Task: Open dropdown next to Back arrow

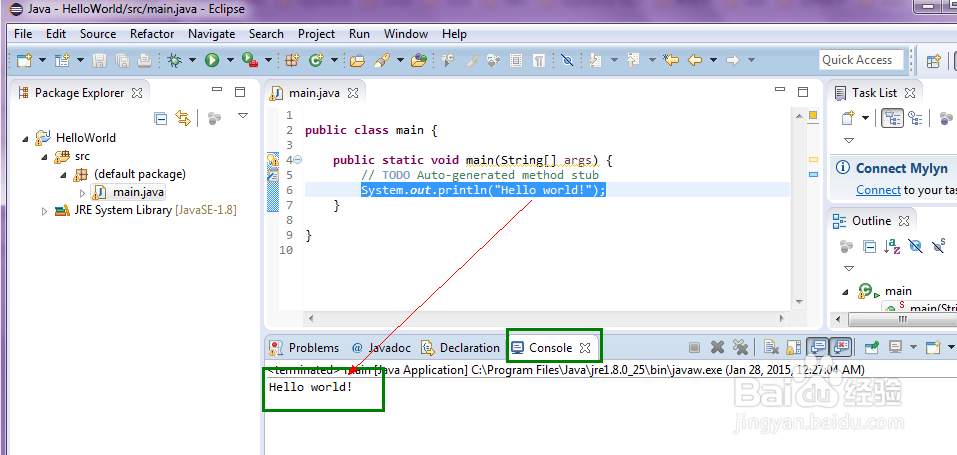Action: (x=713, y=60)
